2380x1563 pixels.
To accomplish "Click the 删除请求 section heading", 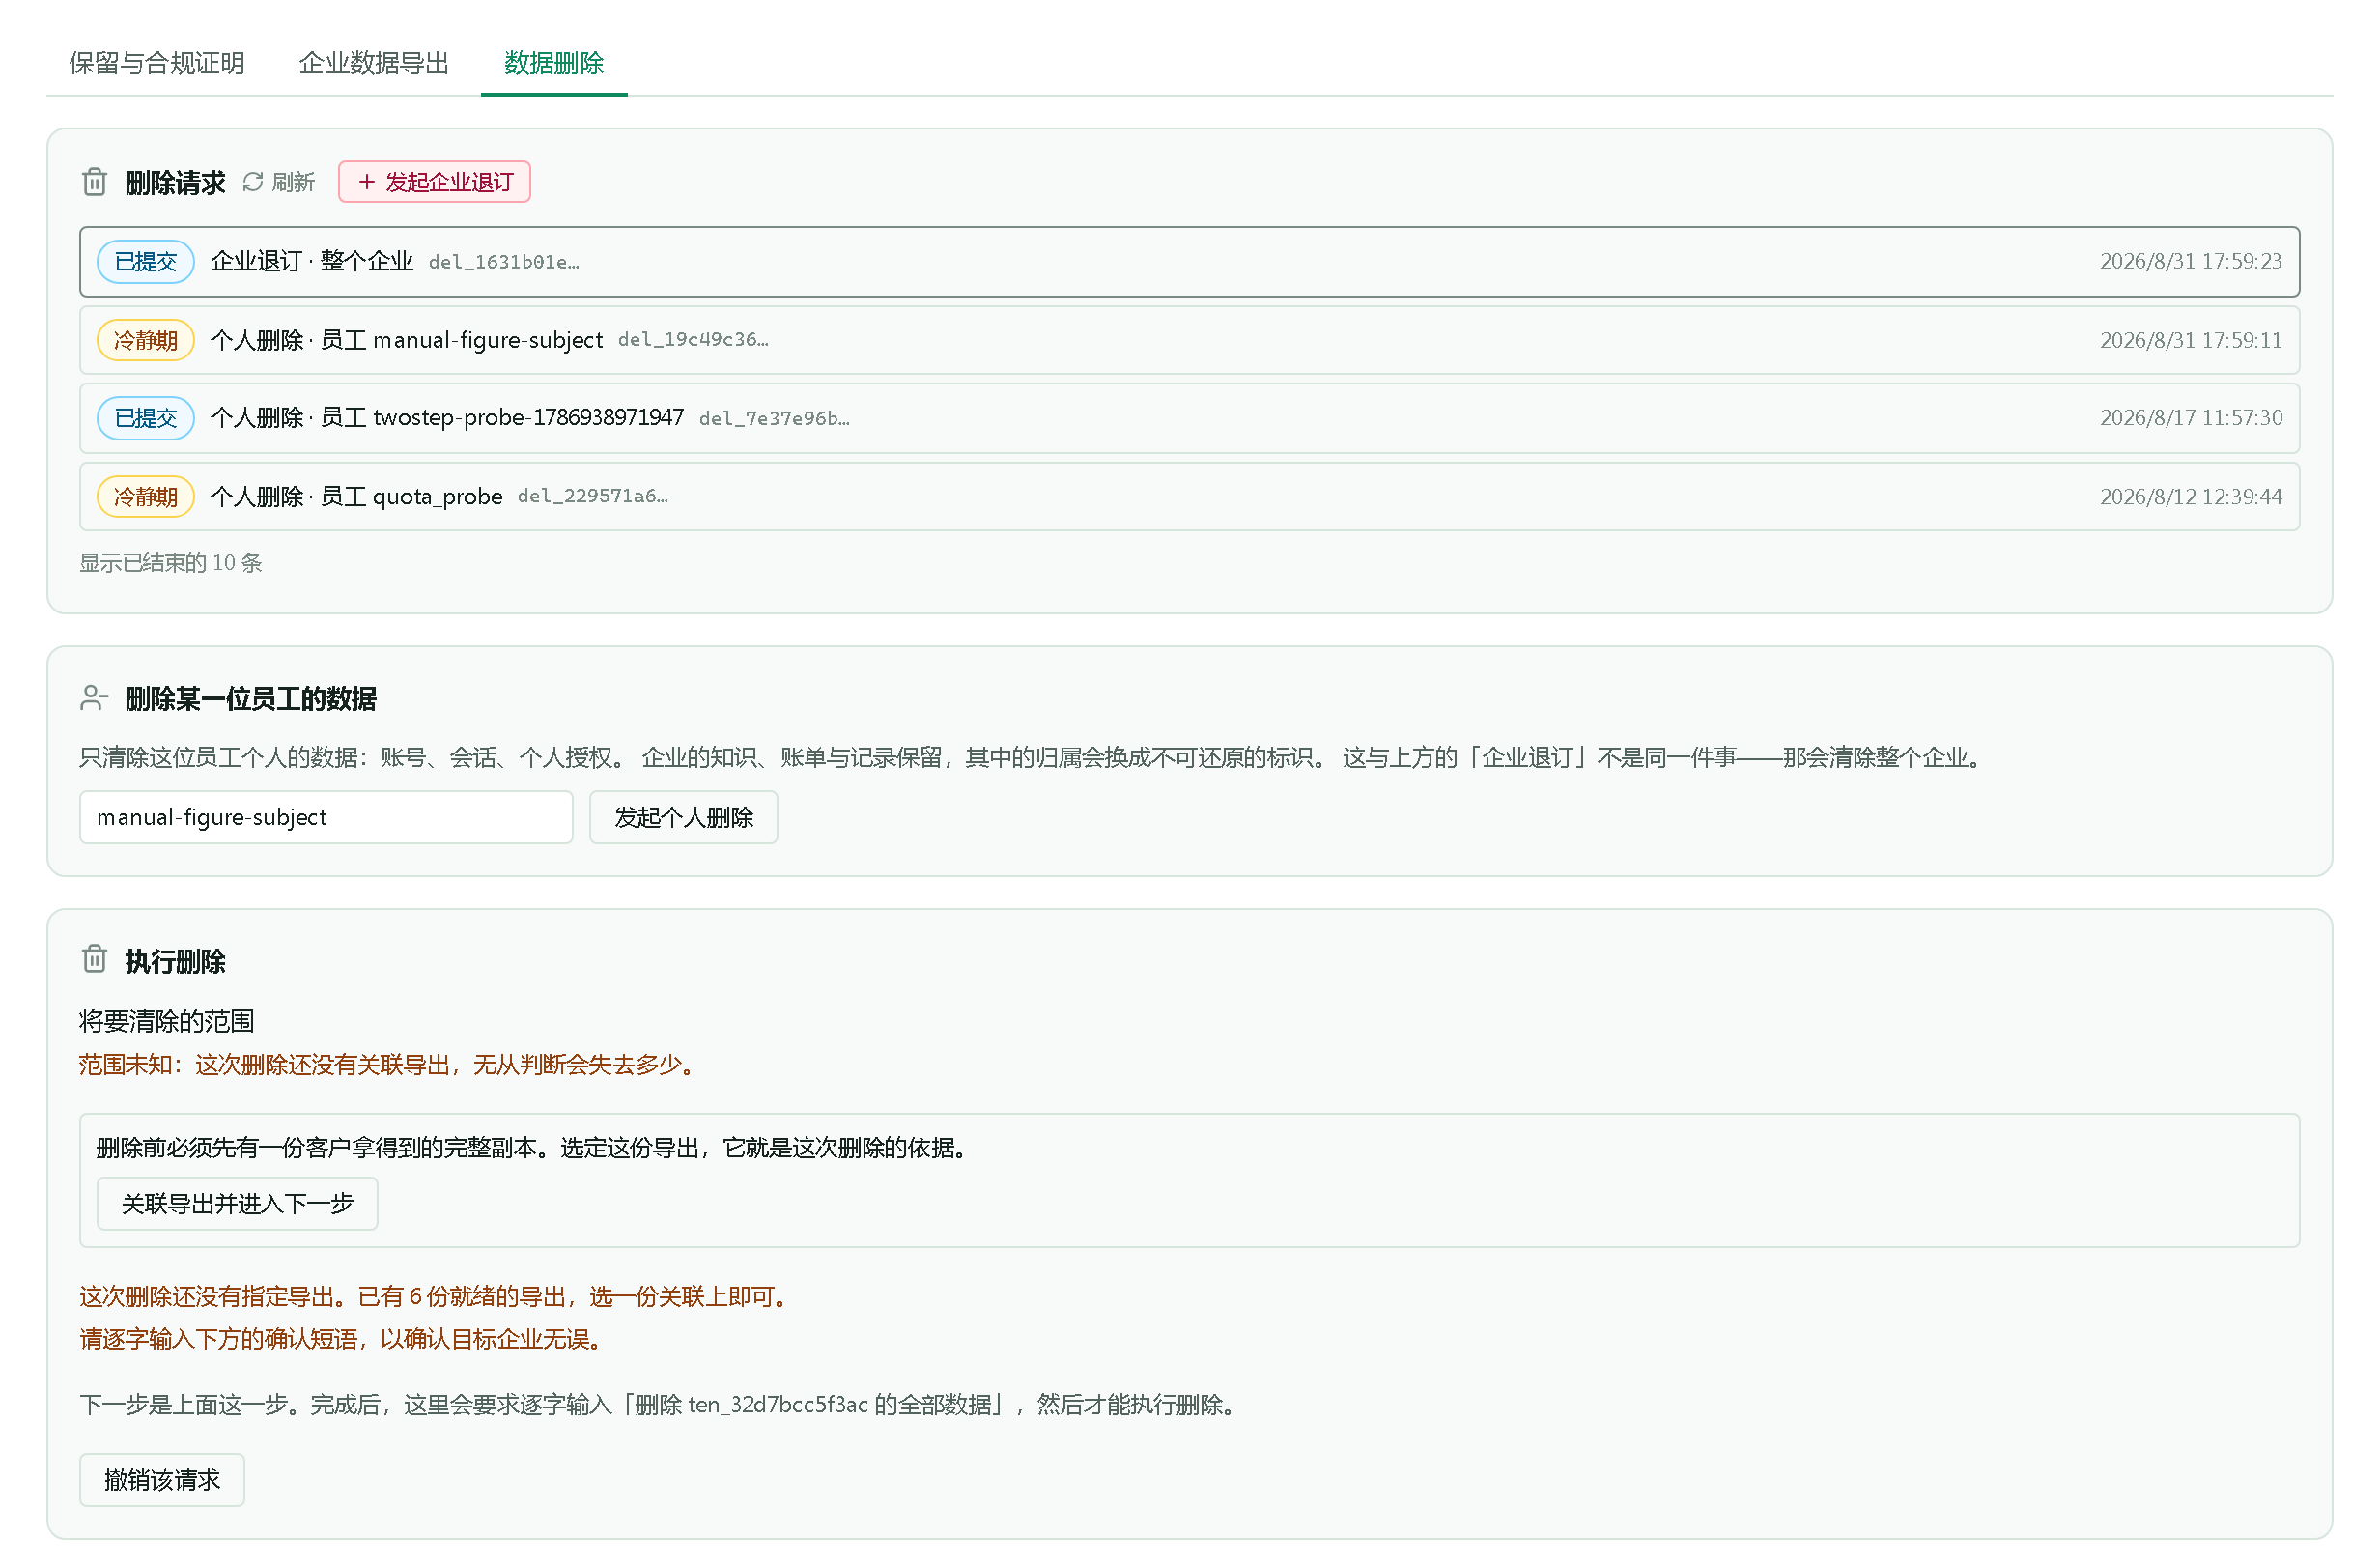I will 175,183.
